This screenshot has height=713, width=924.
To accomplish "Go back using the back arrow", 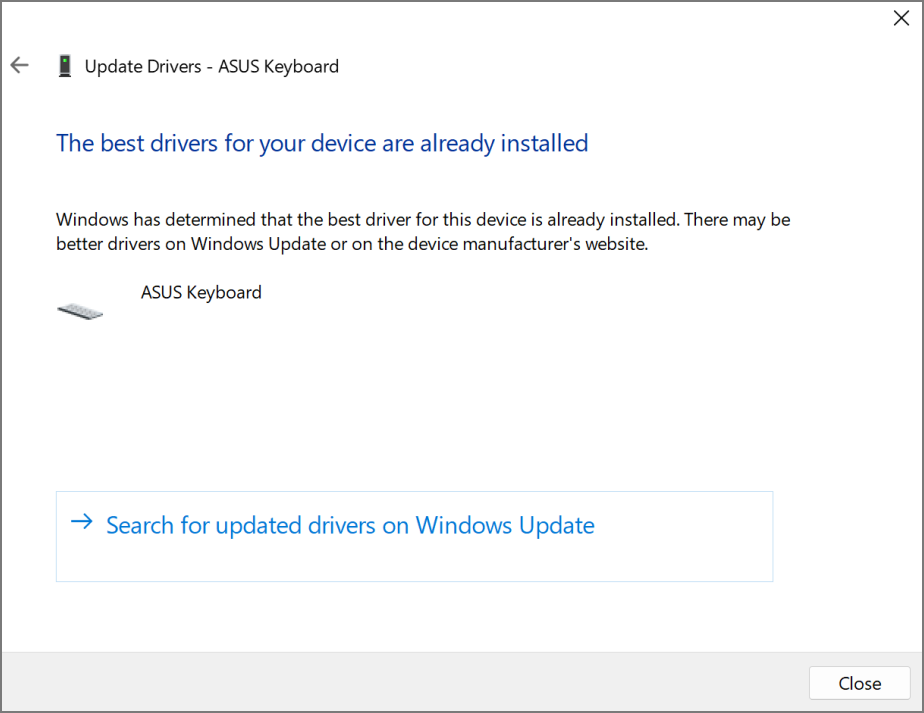I will tap(19, 65).
